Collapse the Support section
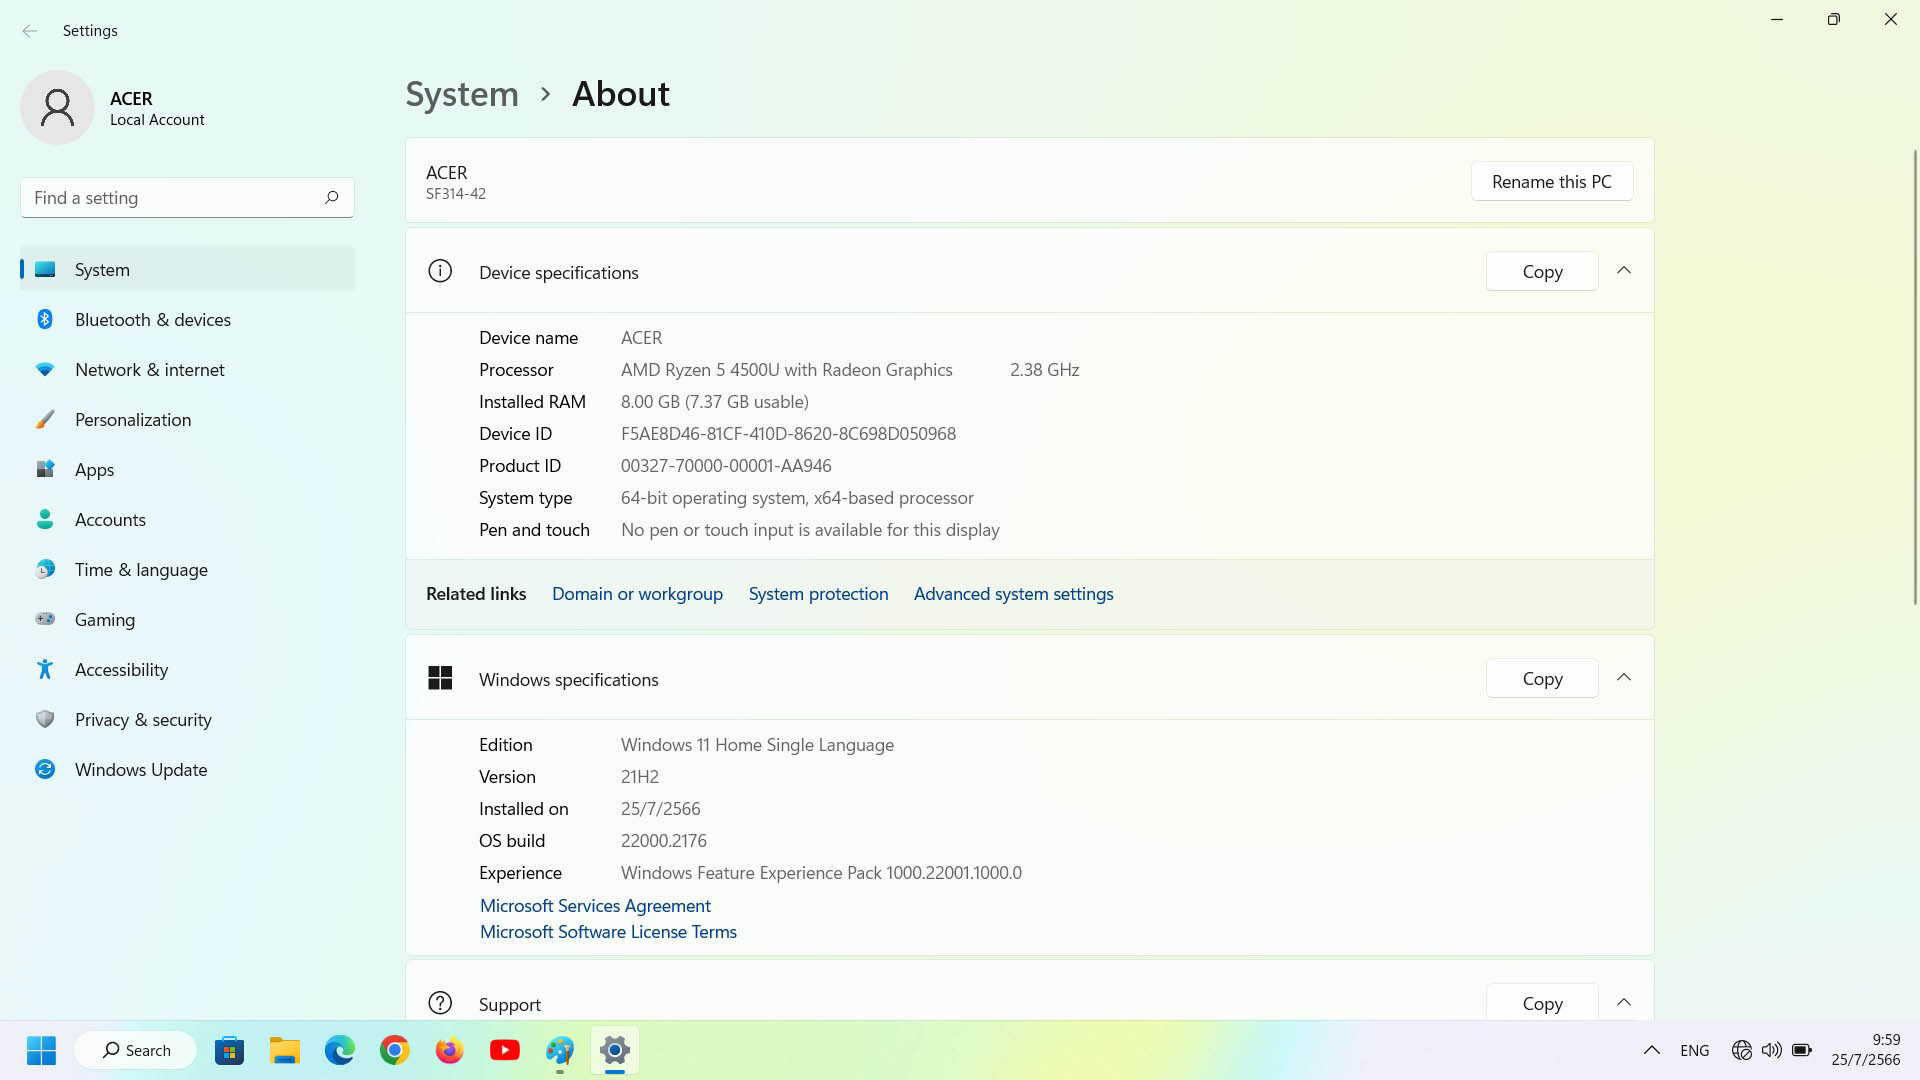 tap(1624, 1002)
